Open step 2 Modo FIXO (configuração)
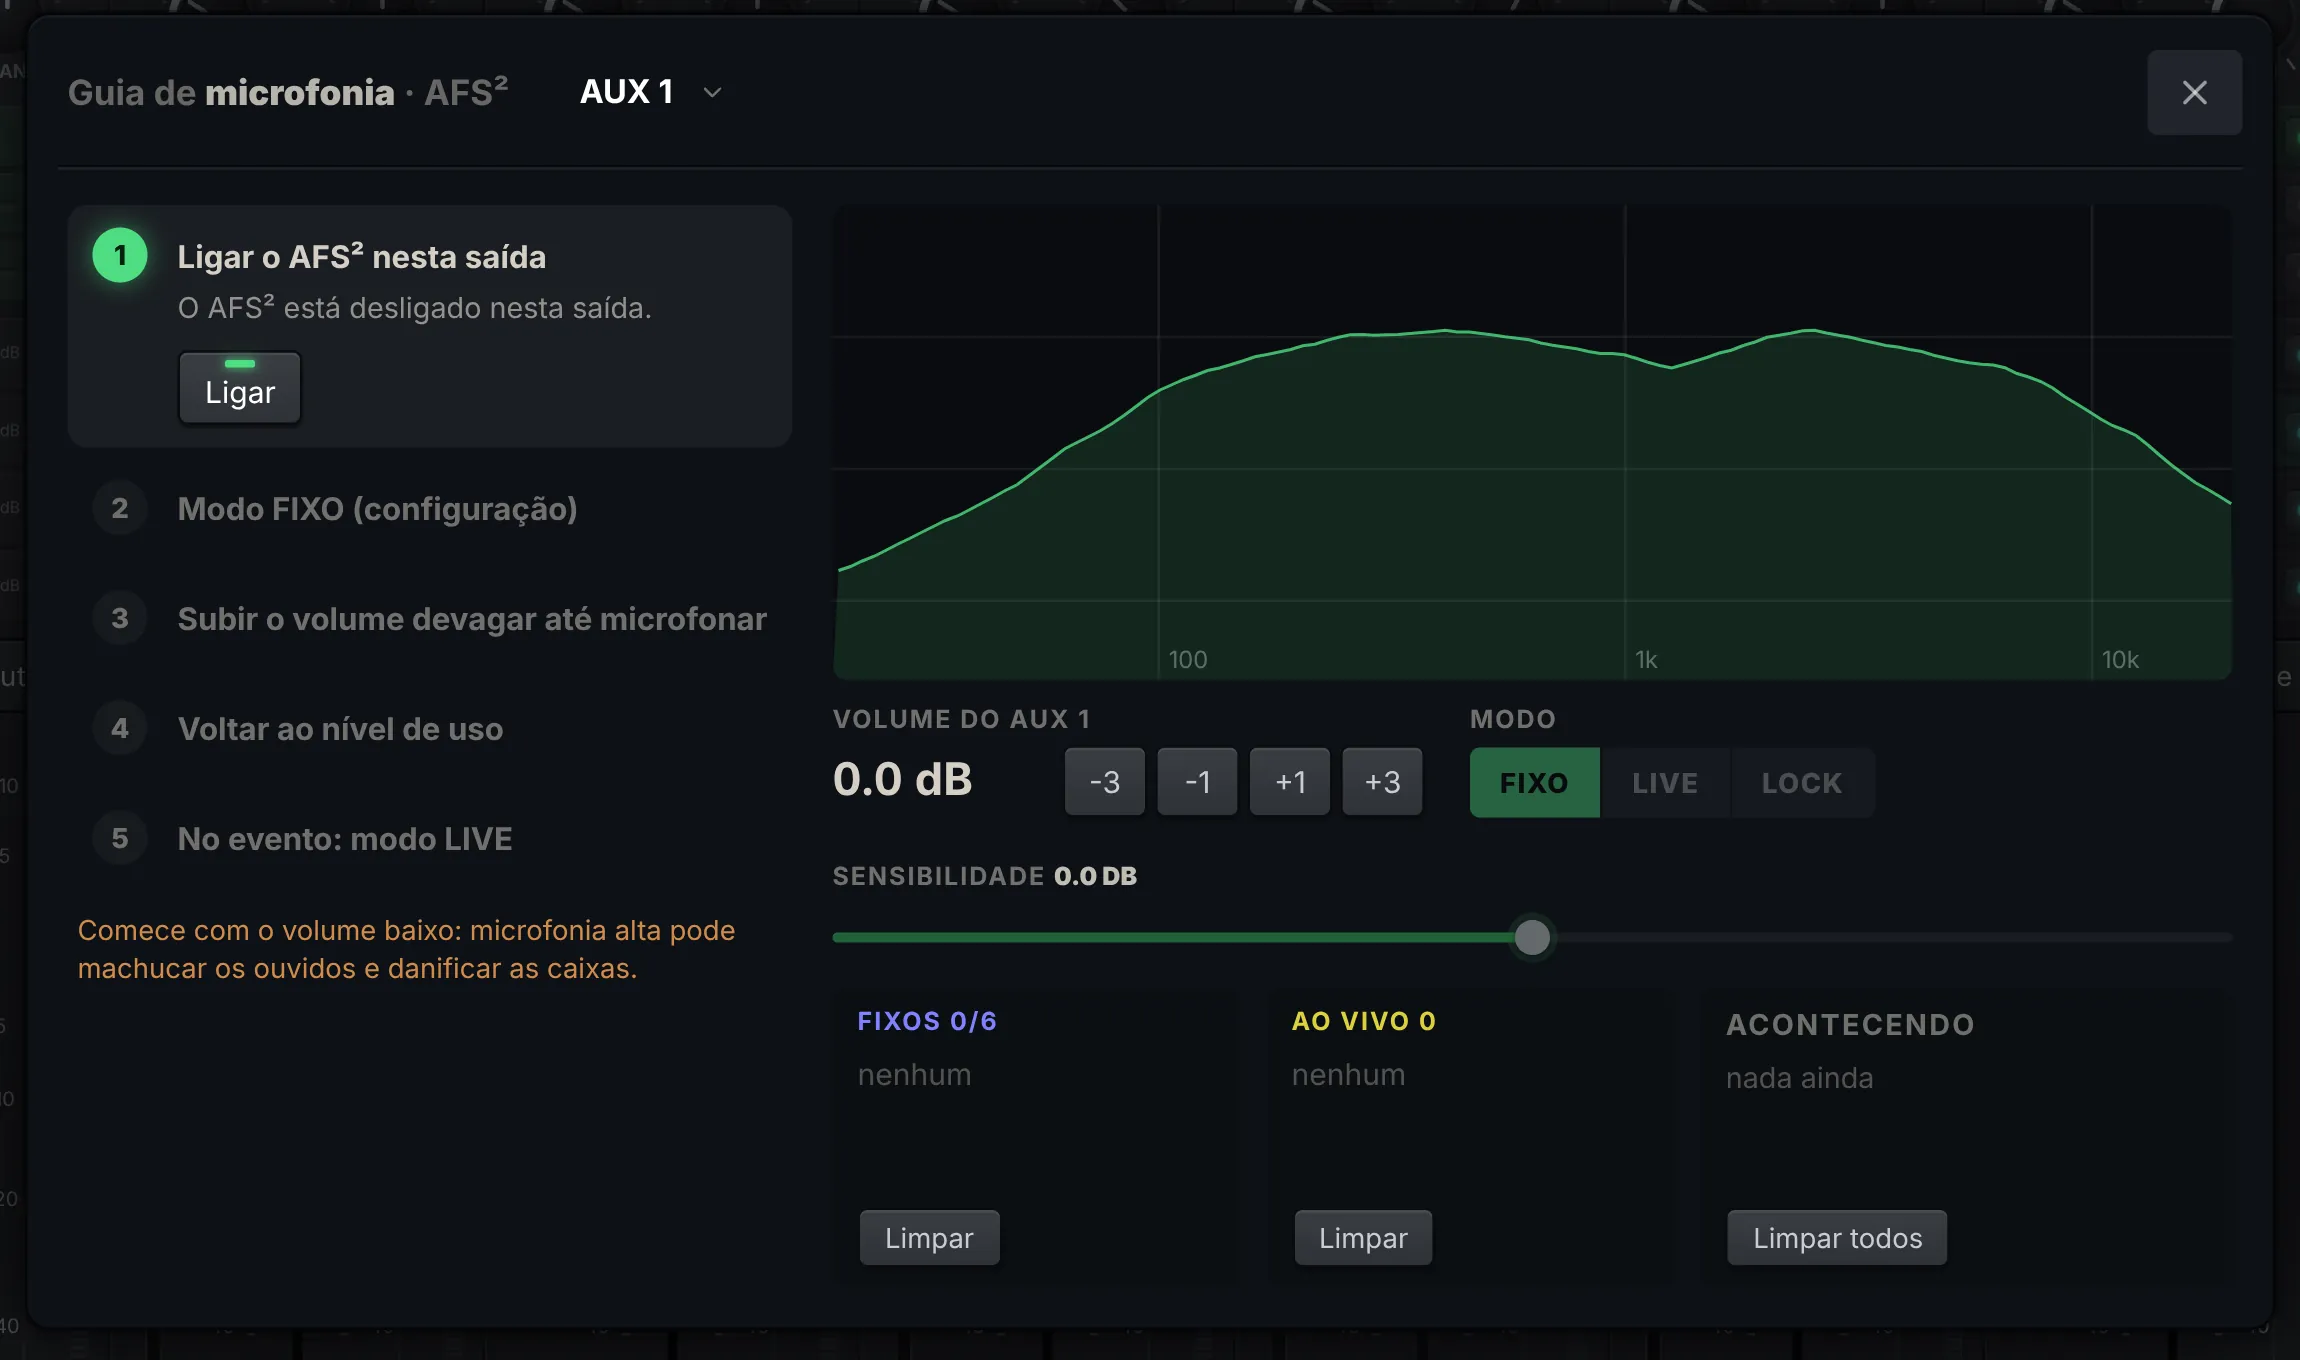 click(430, 508)
